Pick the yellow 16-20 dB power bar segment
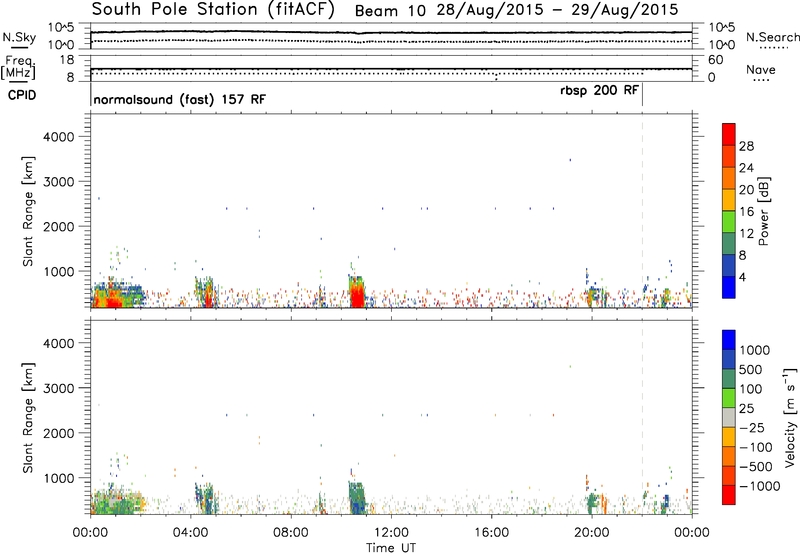This screenshot has height=554, width=800. click(x=729, y=200)
